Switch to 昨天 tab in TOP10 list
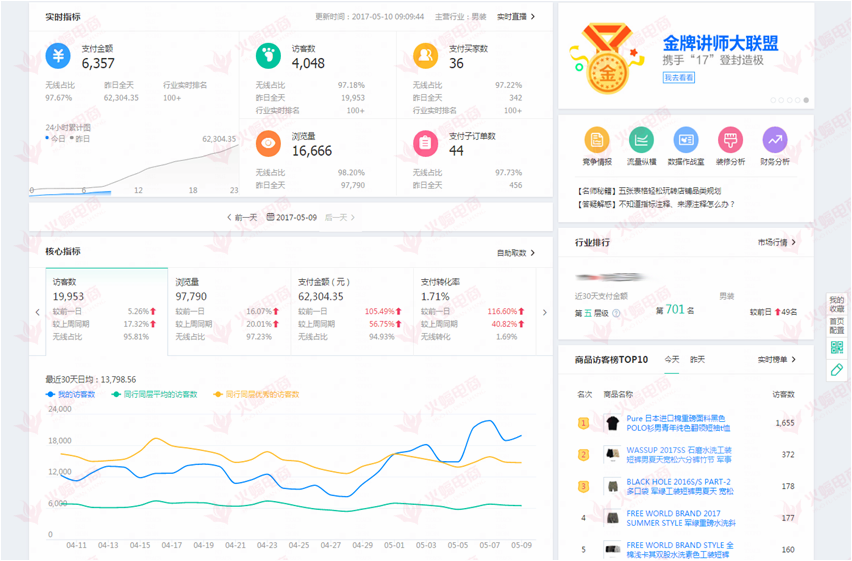This screenshot has height=561, width=852. (696, 359)
